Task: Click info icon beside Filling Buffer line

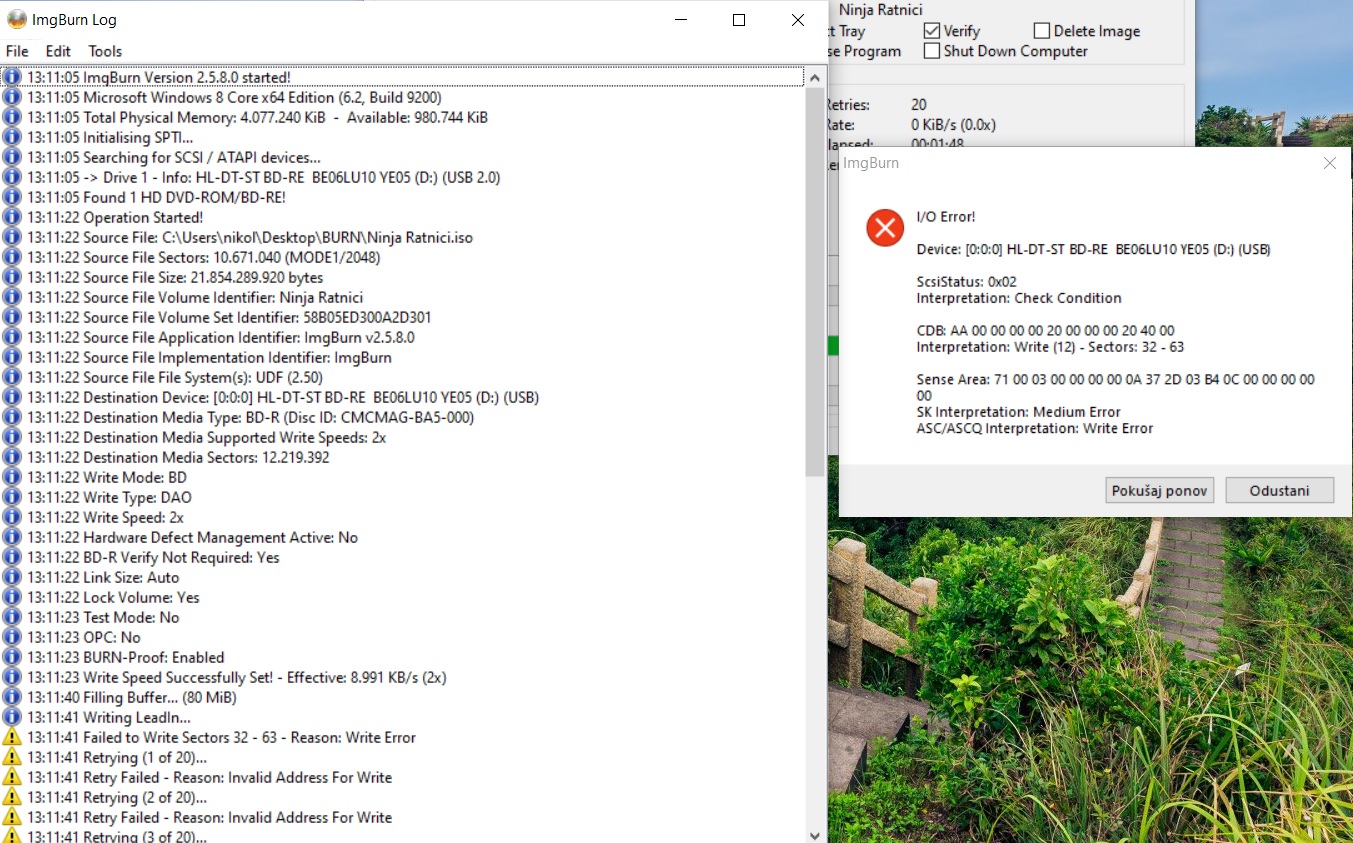Action: point(12,697)
